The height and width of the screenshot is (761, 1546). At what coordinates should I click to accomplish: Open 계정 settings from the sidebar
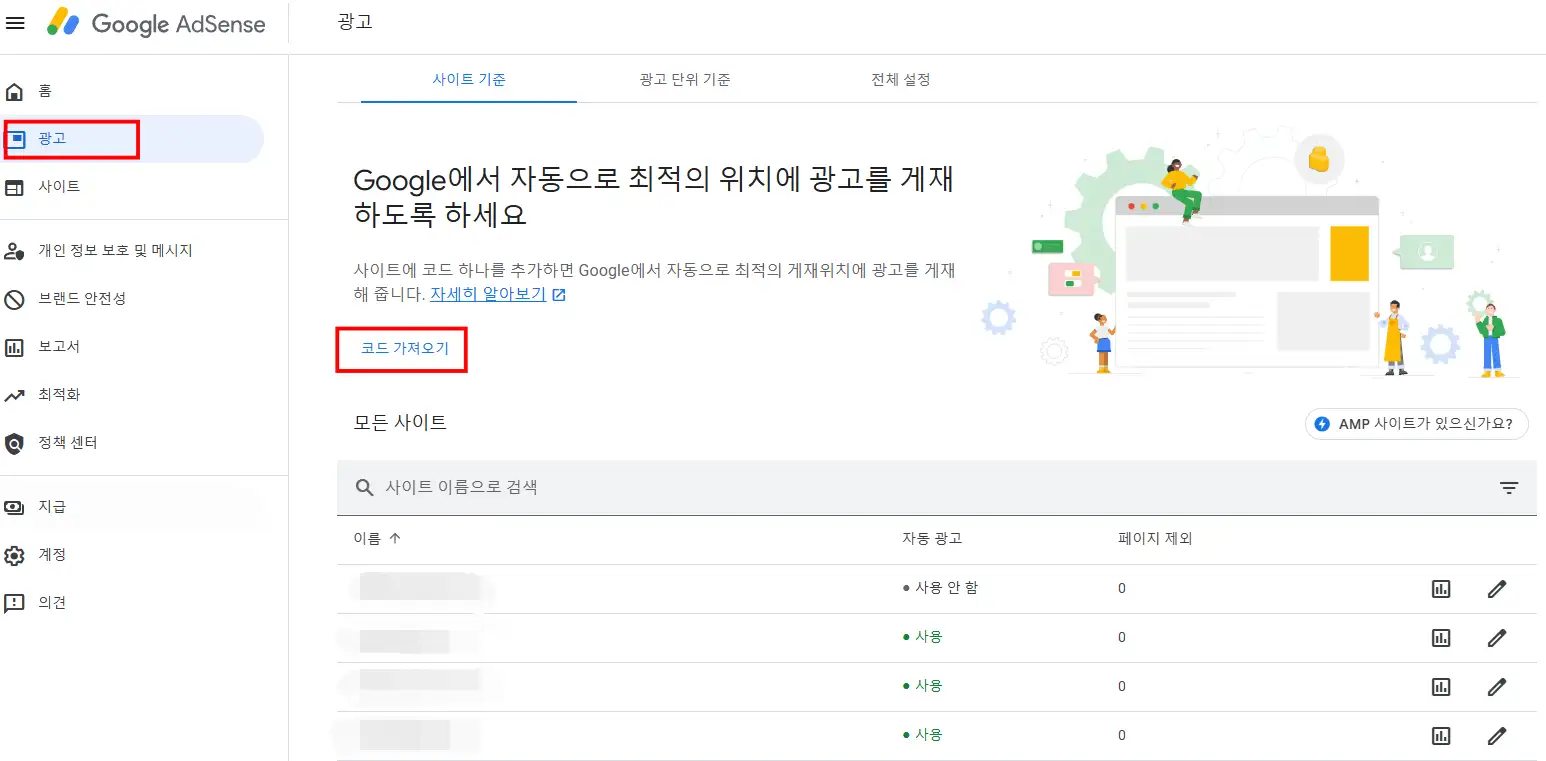pyautogui.click(x=50, y=554)
